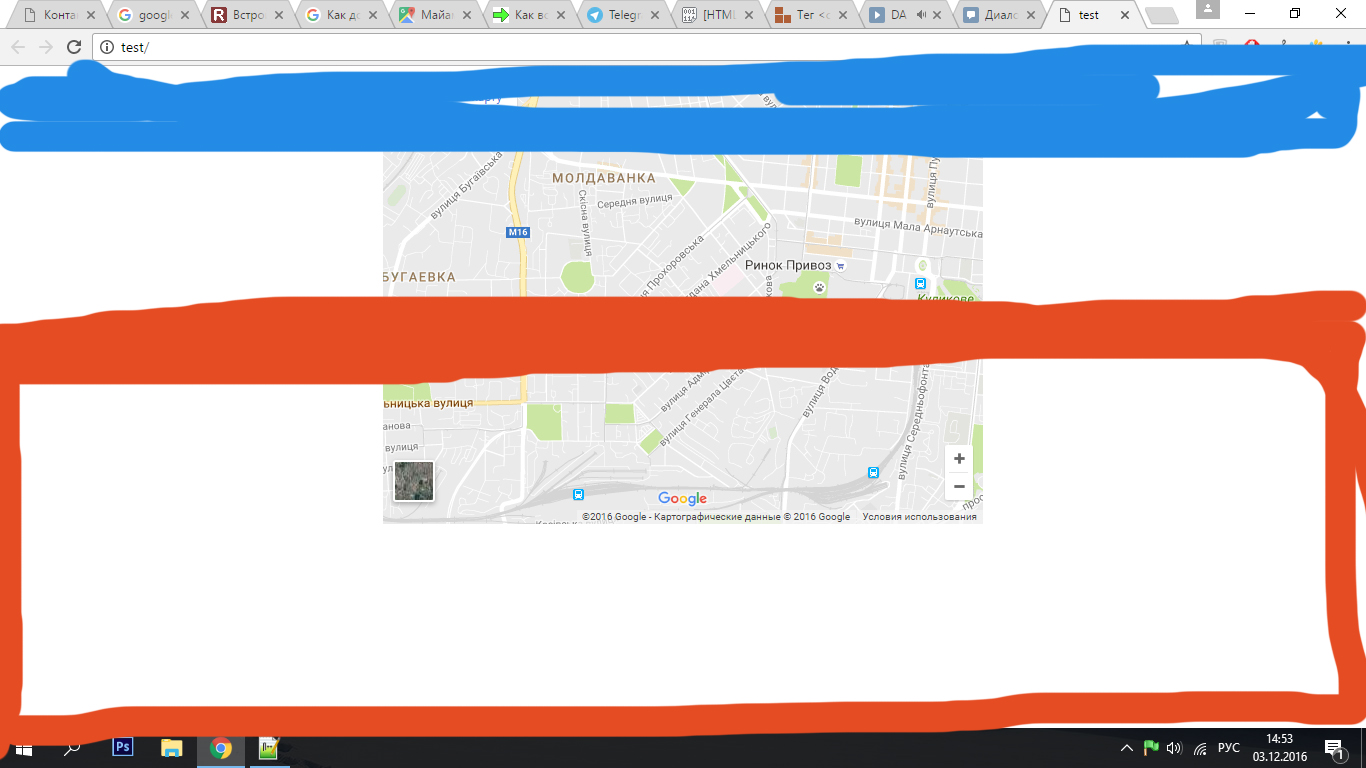The width and height of the screenshot is (1366, 768).
Task: Open the Chrome profile icon
Action: click(1207, 9)
